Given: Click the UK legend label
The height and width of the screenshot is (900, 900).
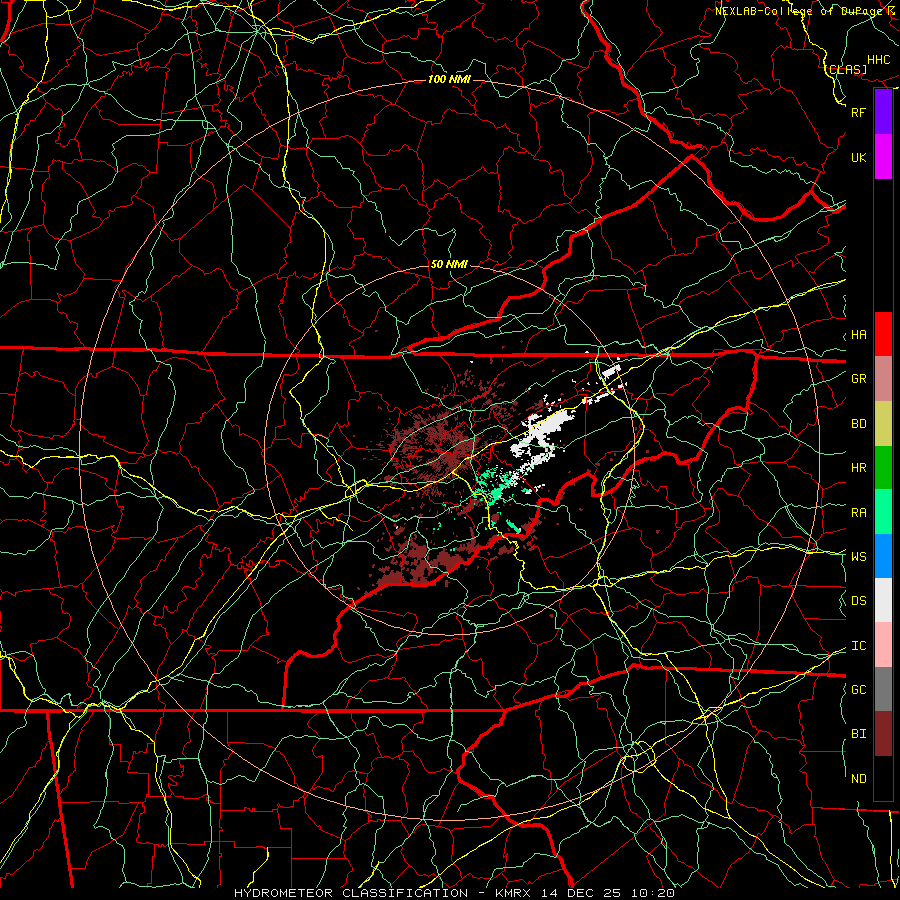Looking at the screenshot, I should (x=858, y=157).
